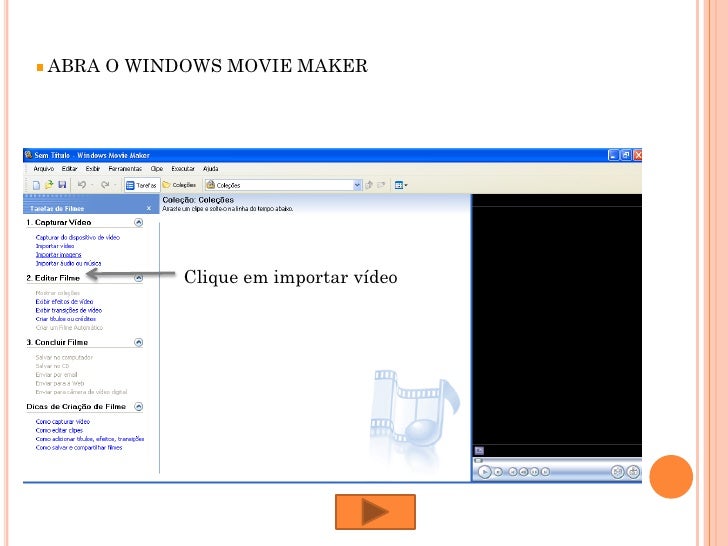Click Criar títulos ou créditos link

(65, 319)
